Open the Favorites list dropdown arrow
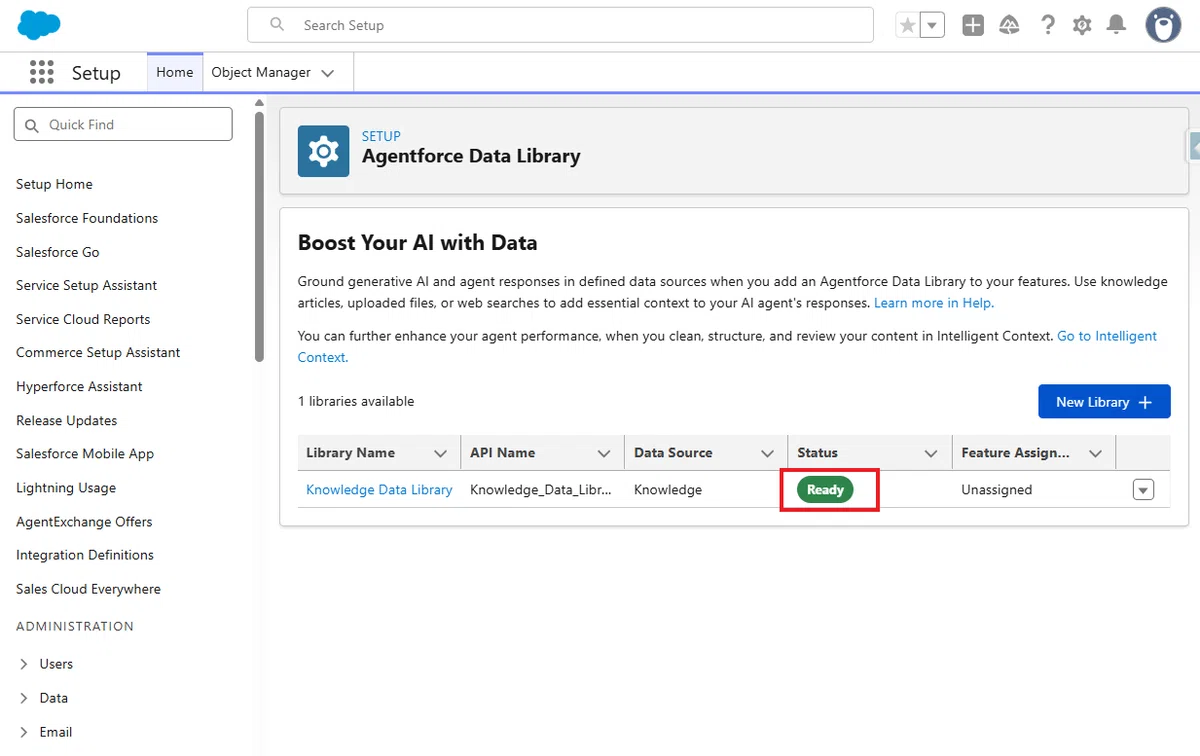The width and height of the screenshot is (1200, 756). (x=932, y=25)
